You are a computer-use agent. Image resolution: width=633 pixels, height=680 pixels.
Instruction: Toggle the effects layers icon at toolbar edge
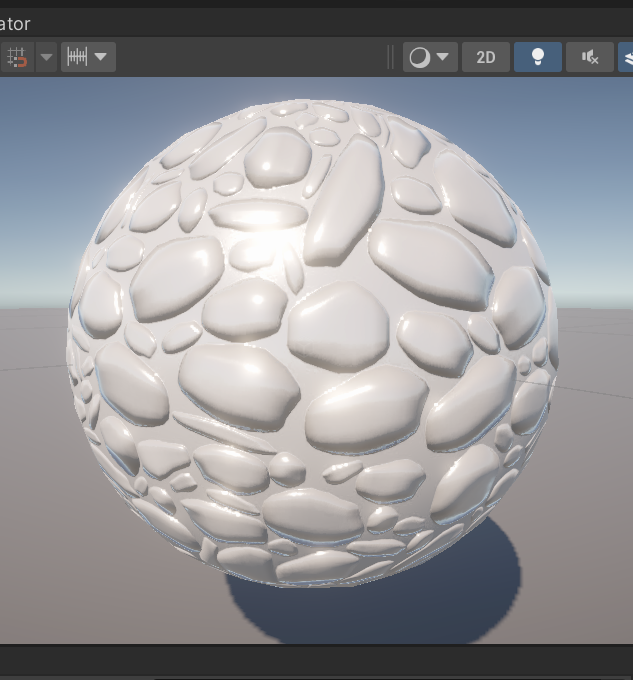pos(626,57)
